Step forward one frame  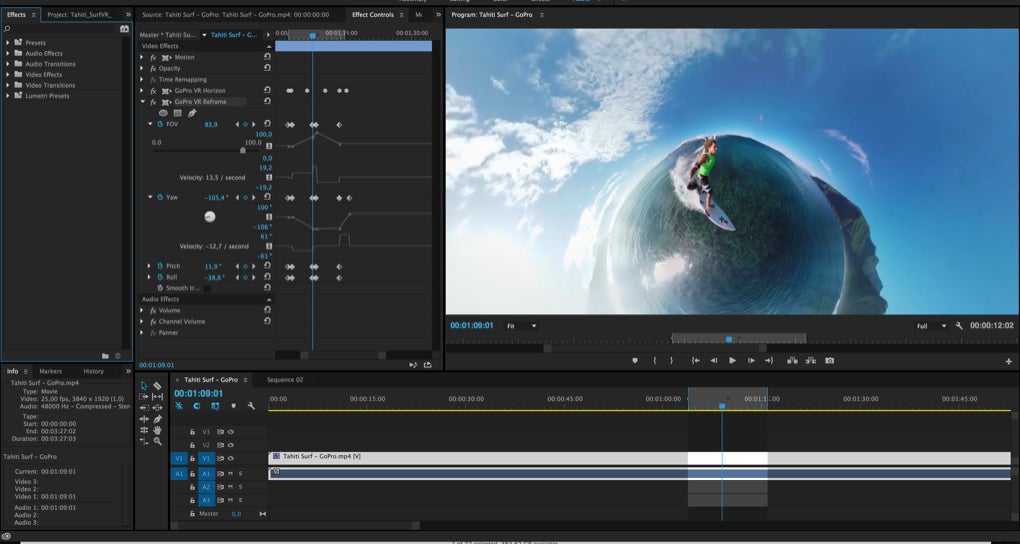coord(751,360)
